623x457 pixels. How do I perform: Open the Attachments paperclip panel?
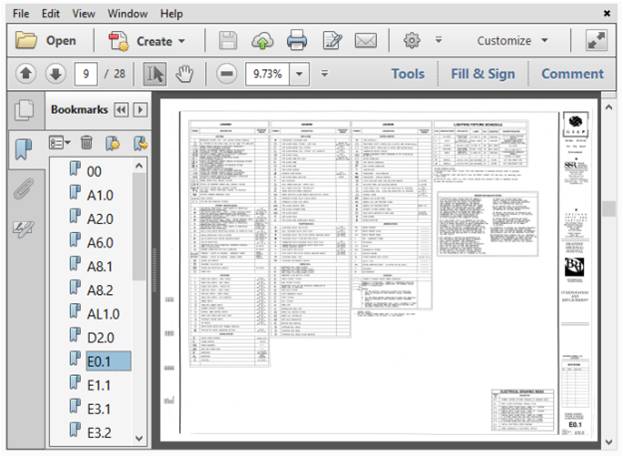click(23, 189)
